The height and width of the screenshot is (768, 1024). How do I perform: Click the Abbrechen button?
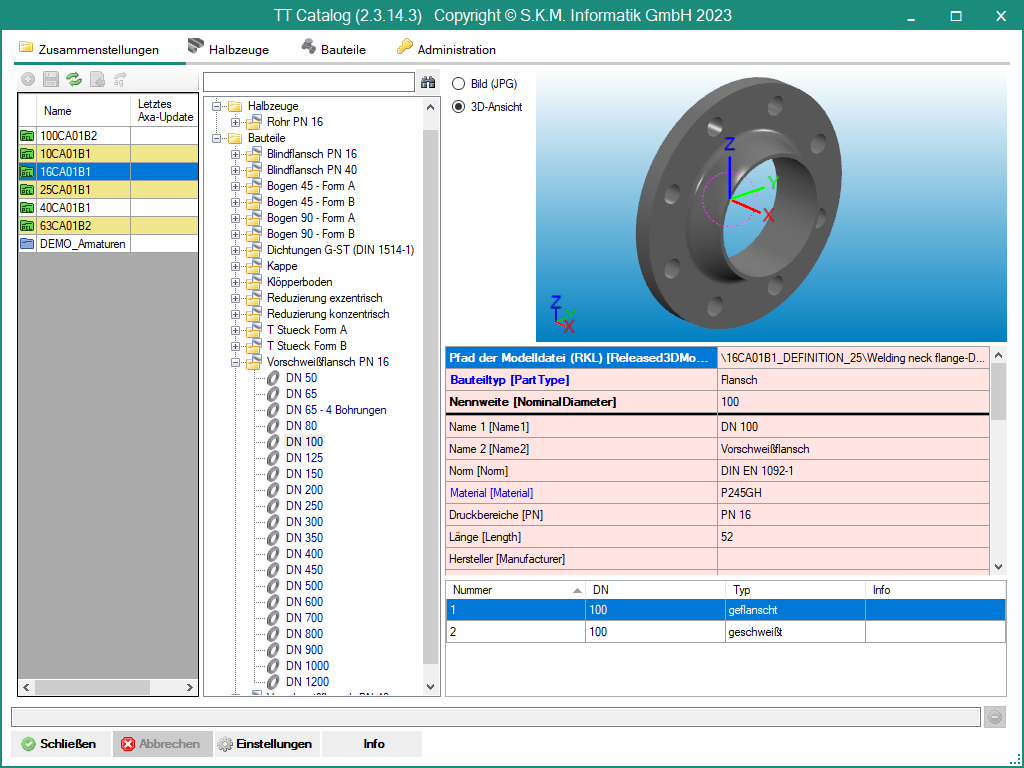click(163, 744)
